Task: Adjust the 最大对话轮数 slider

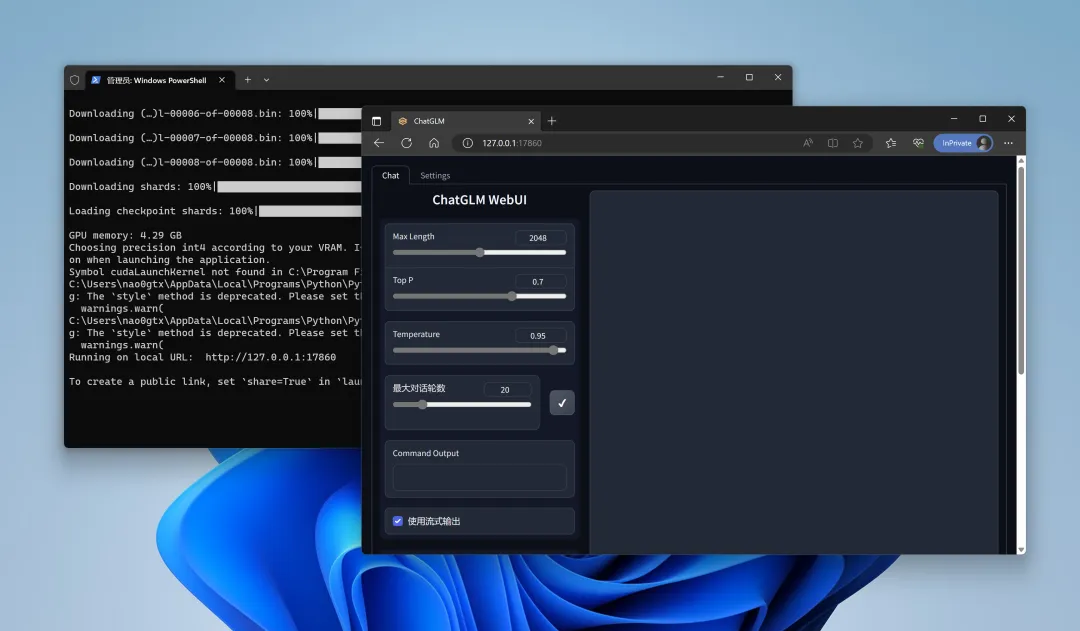Action: click(x=461, y=404)
